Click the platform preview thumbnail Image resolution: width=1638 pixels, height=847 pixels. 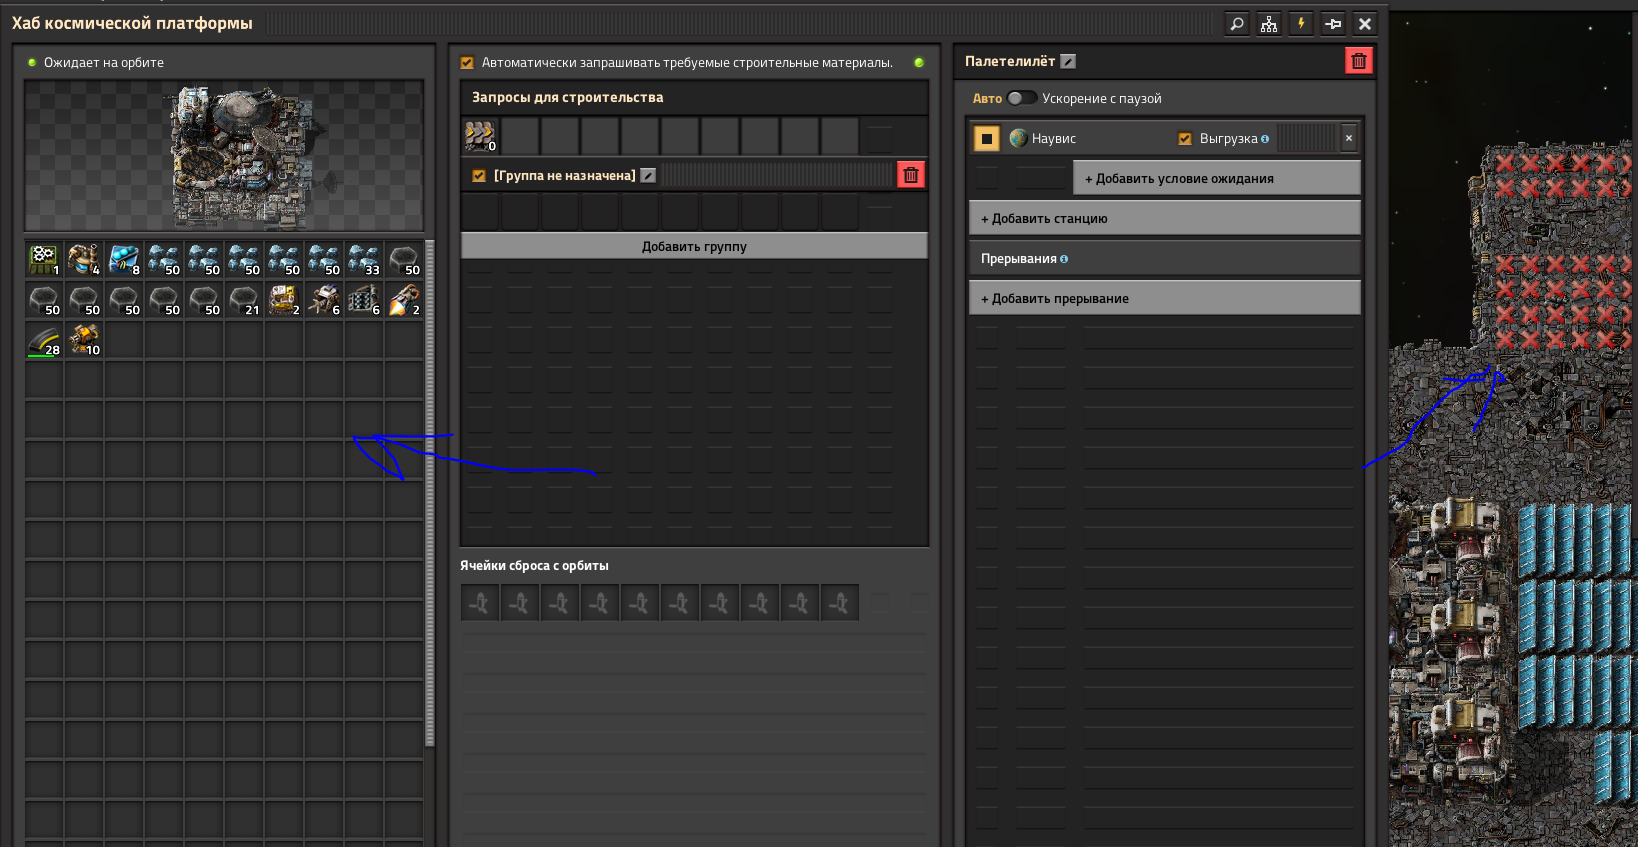224,156
